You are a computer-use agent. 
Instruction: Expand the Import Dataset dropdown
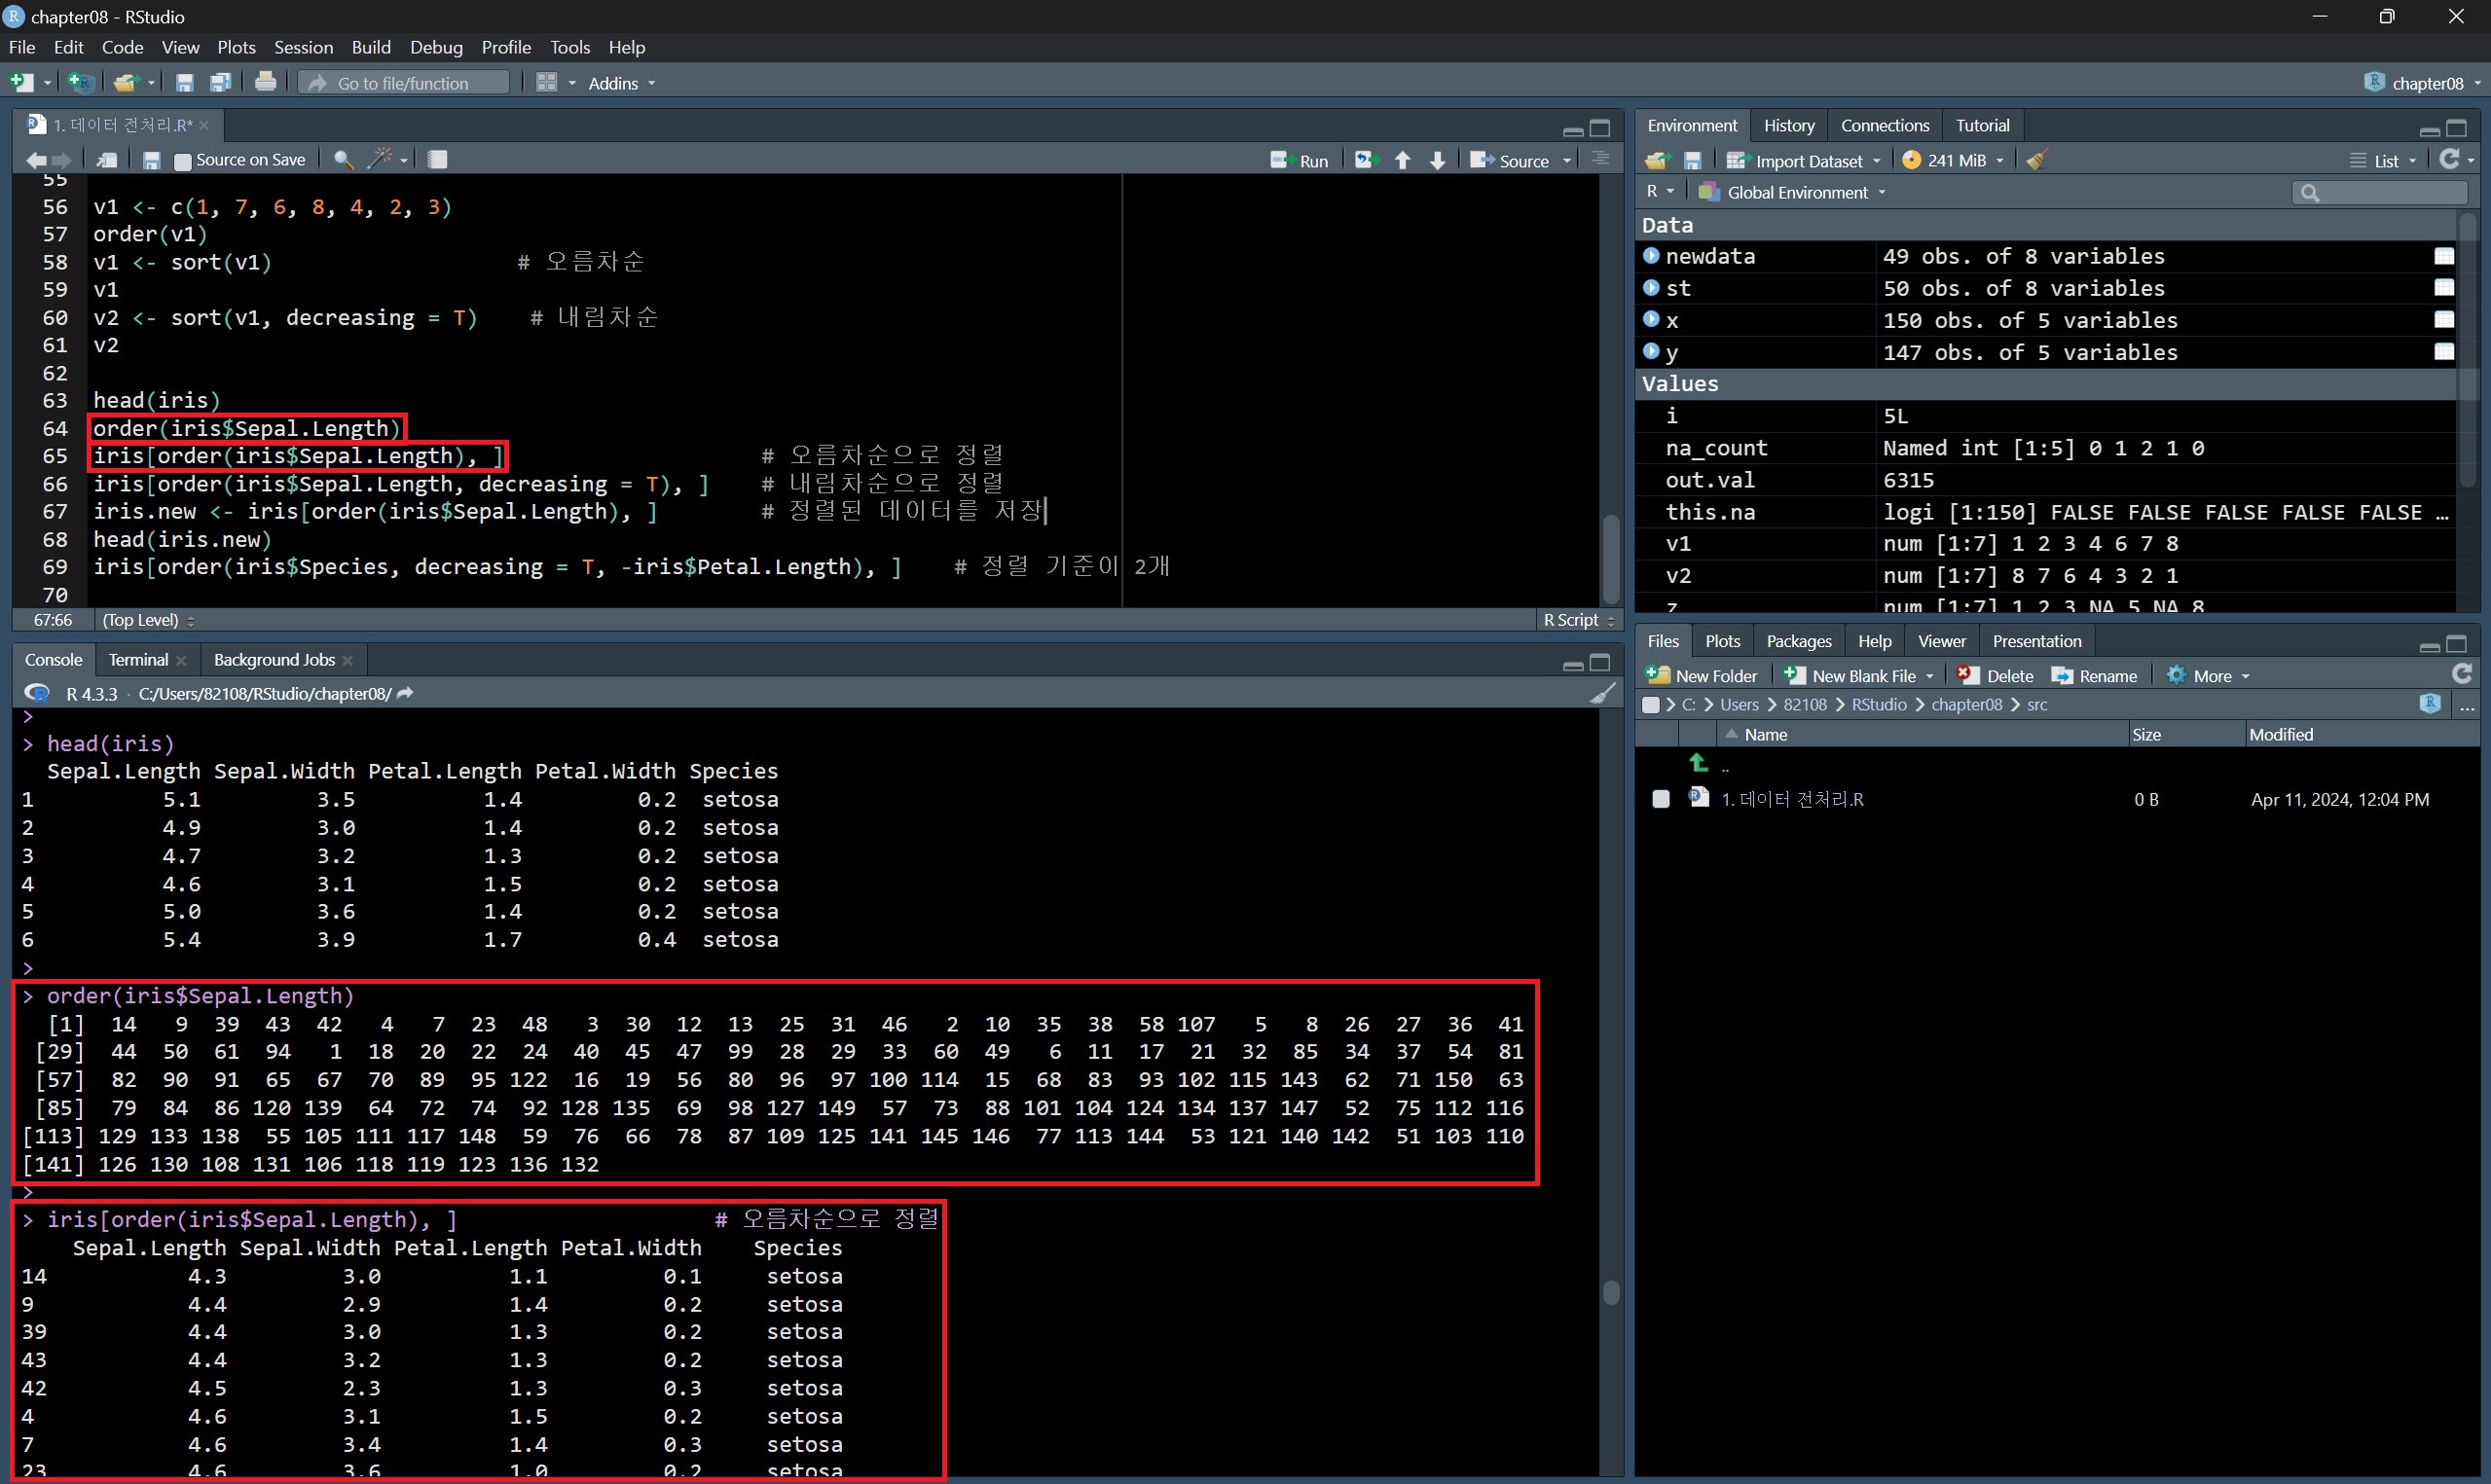coord(1807,160)
